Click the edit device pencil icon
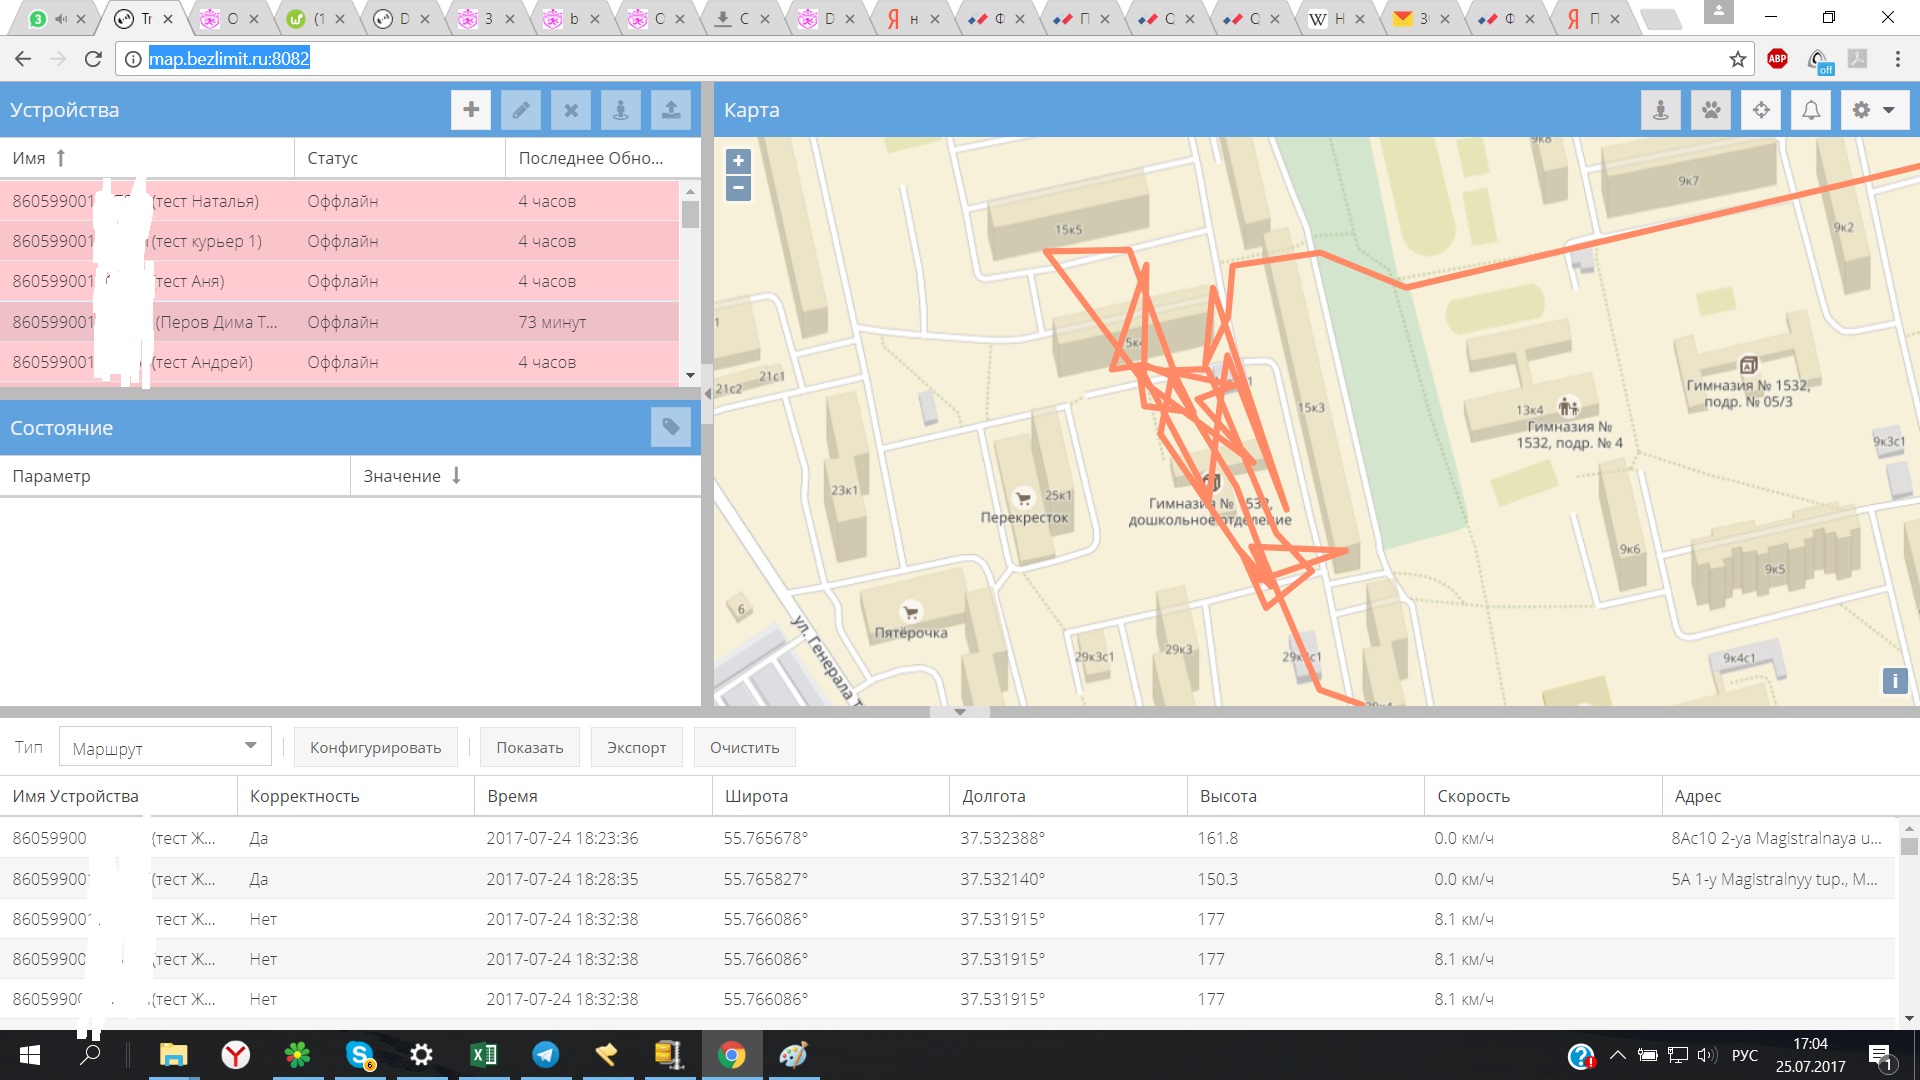Screen dimensions: 1920x1080 [520, 110]
